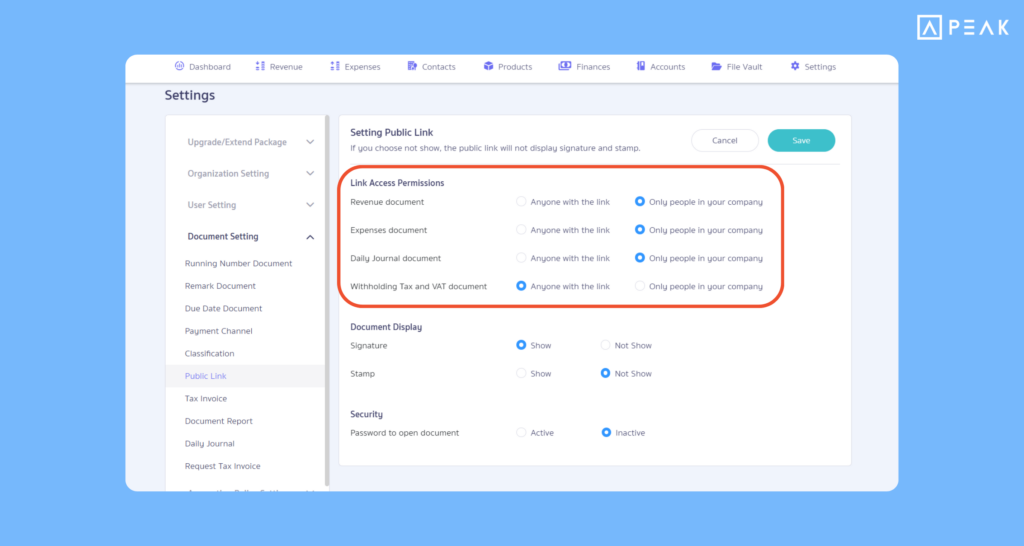Click the Settings gear icon
This screenshot has height=546, width=1024.
pyautogui.click(x=795, y=66)
